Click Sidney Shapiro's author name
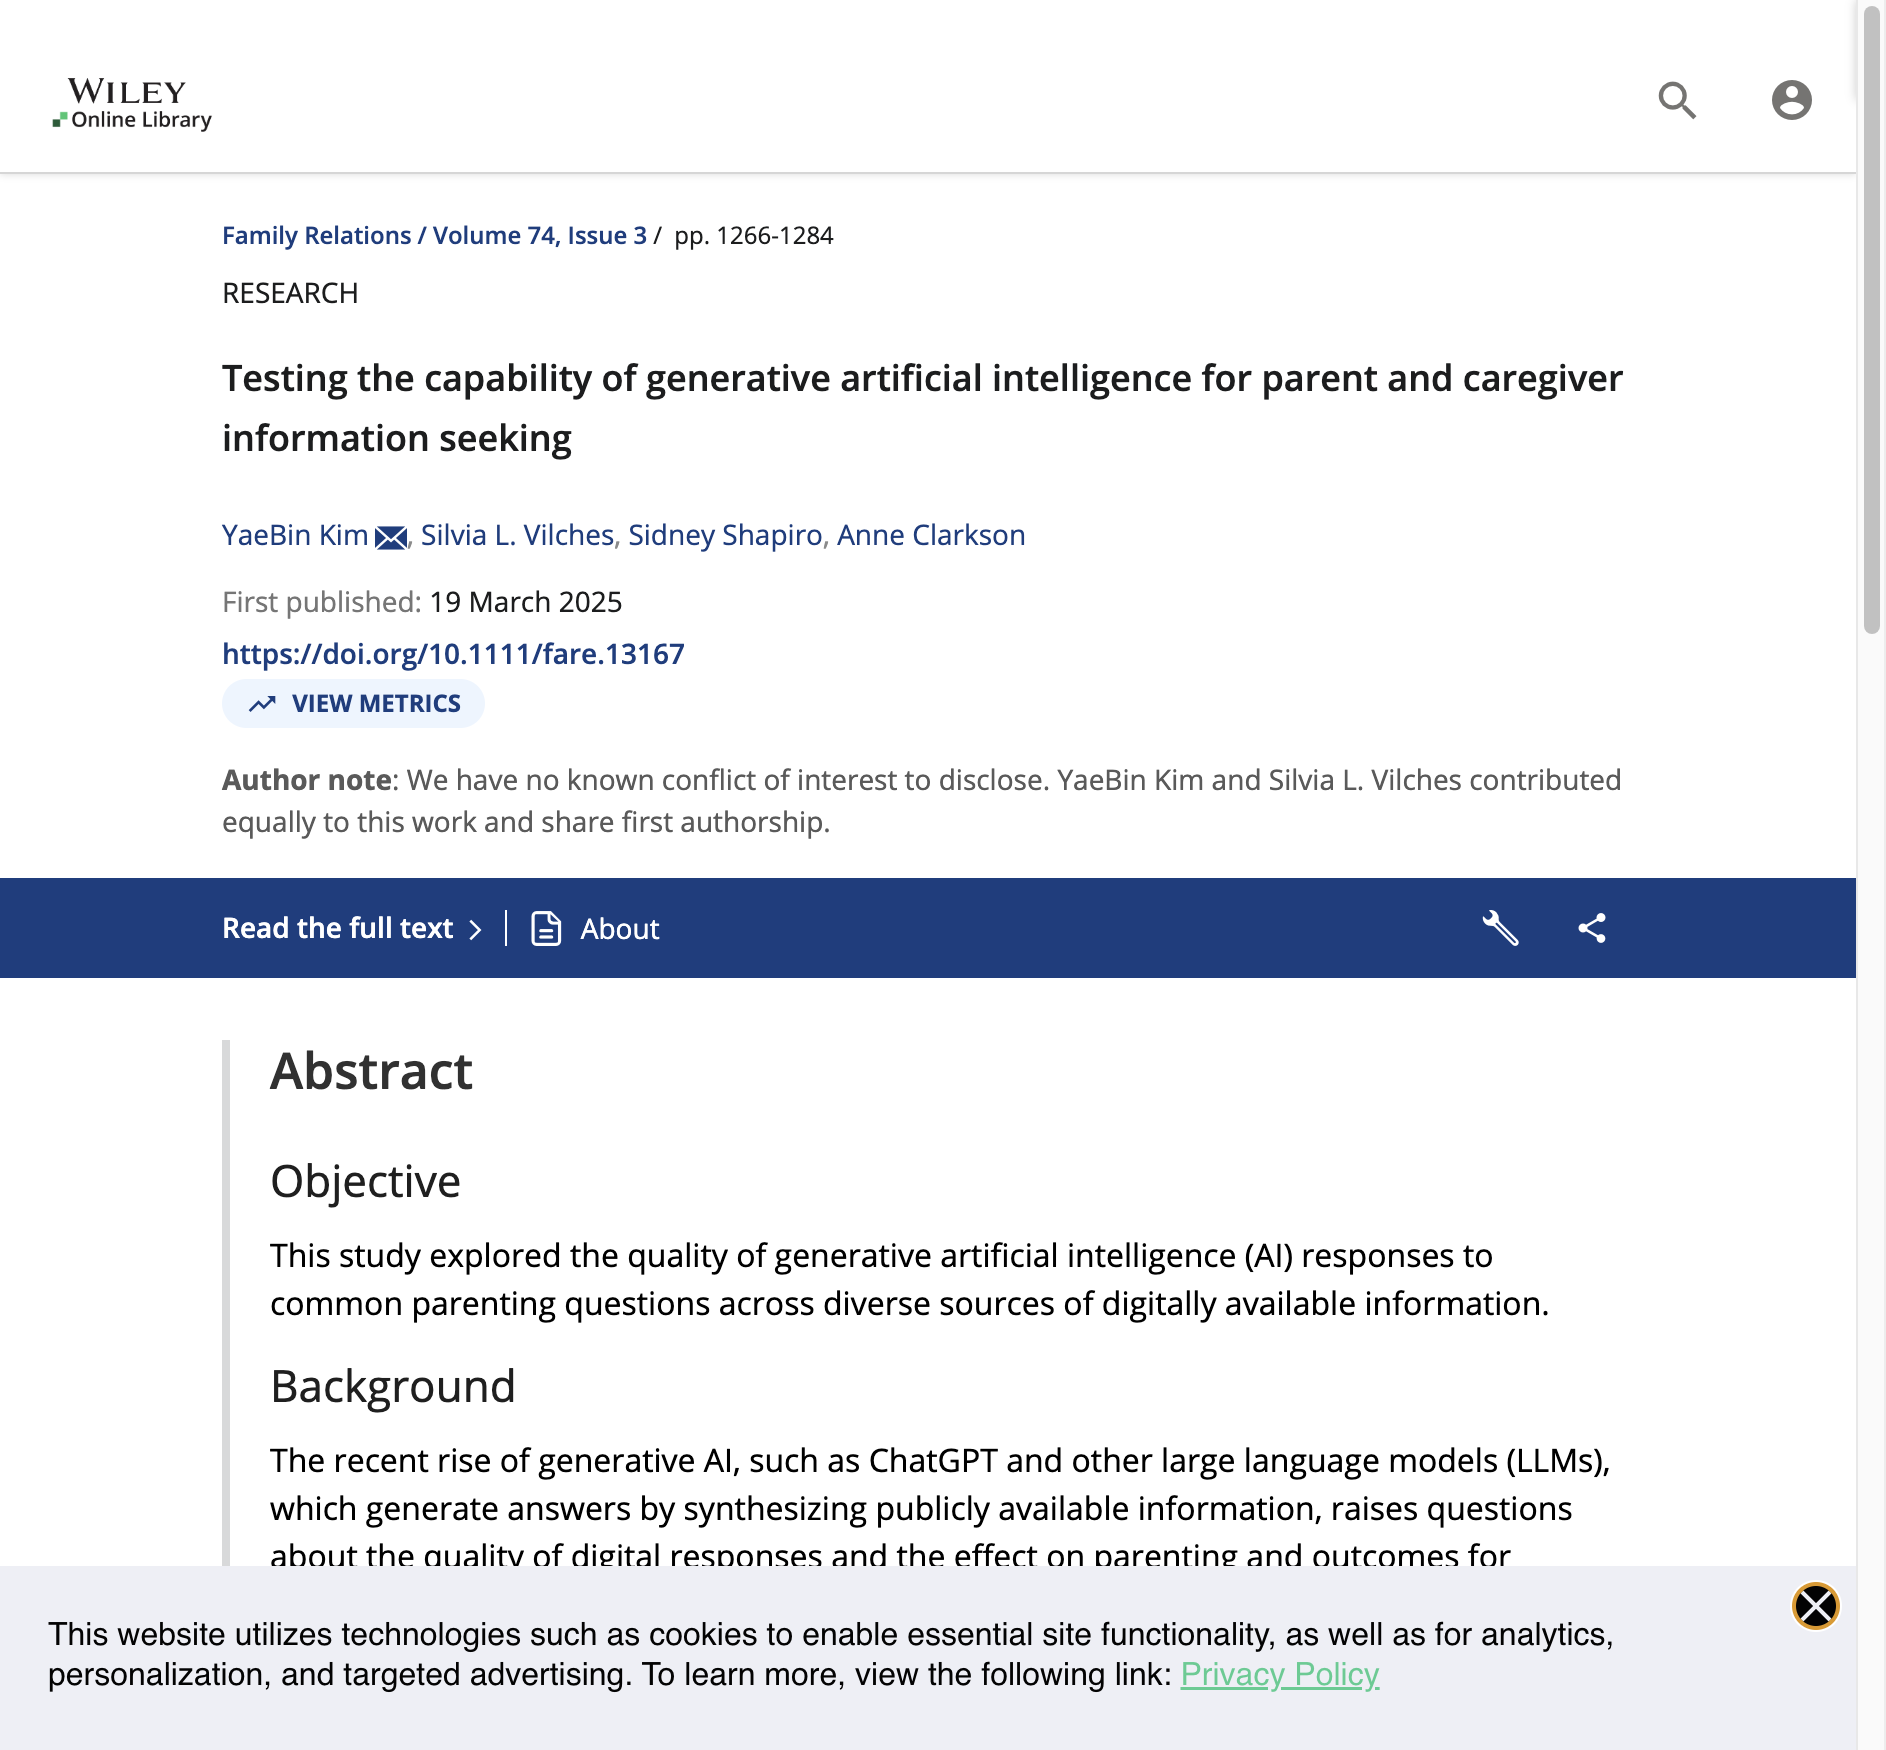1886x1750 pixels. (723, 536)
